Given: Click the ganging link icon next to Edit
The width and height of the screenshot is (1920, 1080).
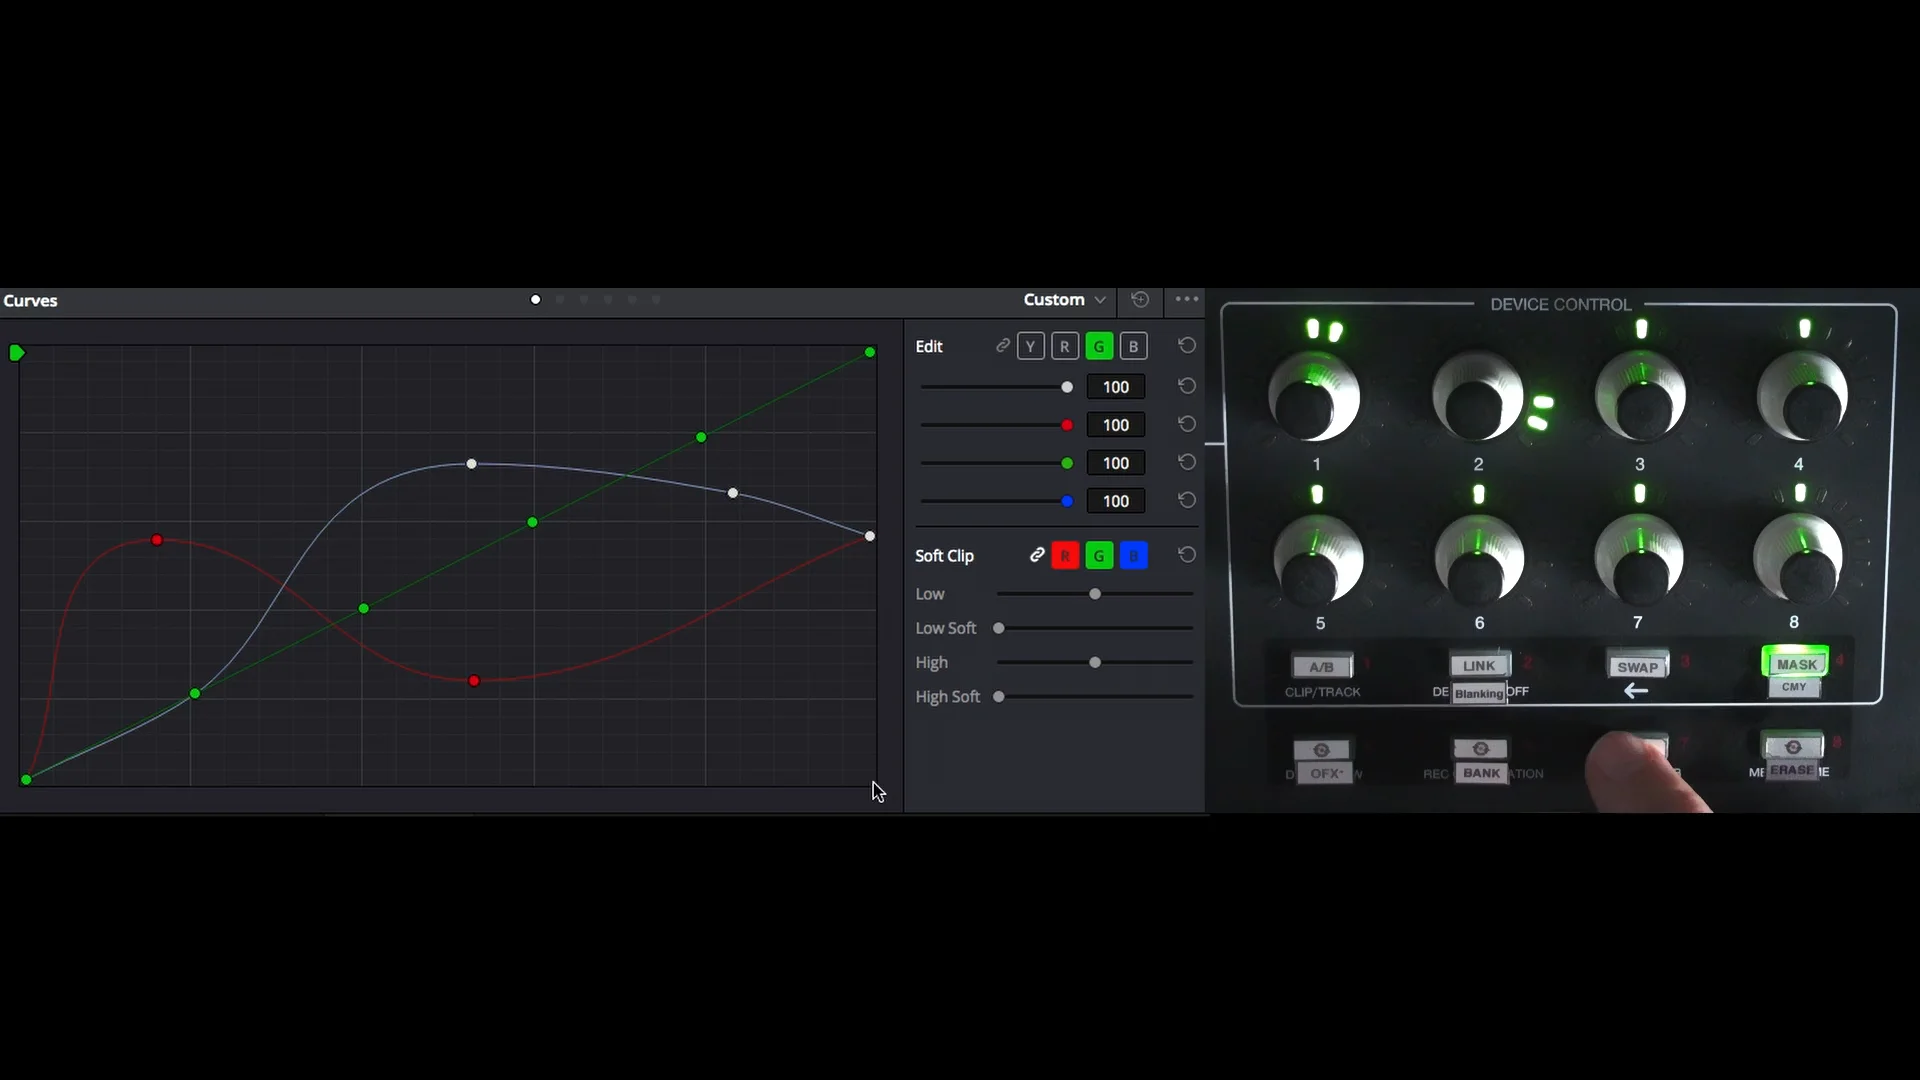Looking at the screenshot, I should tap(1003, 346).
